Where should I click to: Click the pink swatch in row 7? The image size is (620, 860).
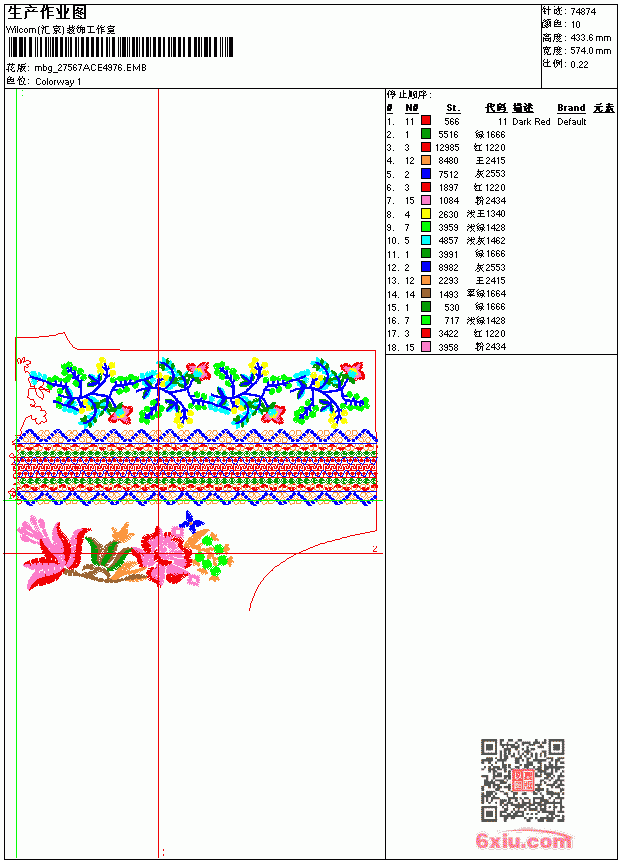click(426, 200)
